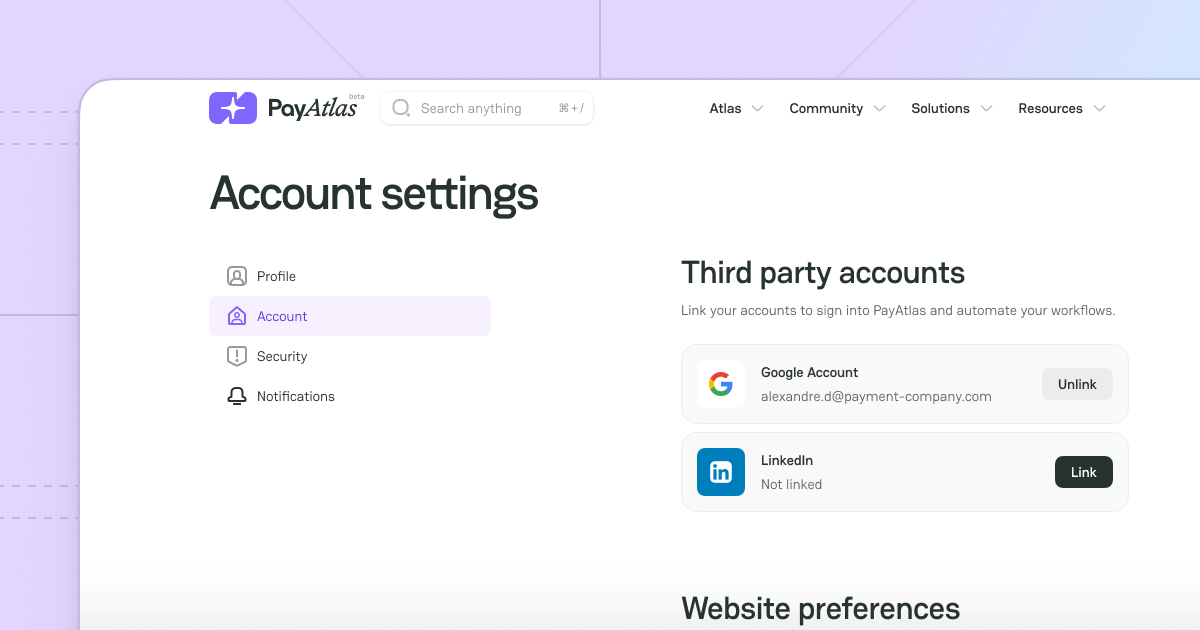Open the Community dropdown
Image resolution: width=1200 pixels, height=630 pixels.
[x=880, y=108]
